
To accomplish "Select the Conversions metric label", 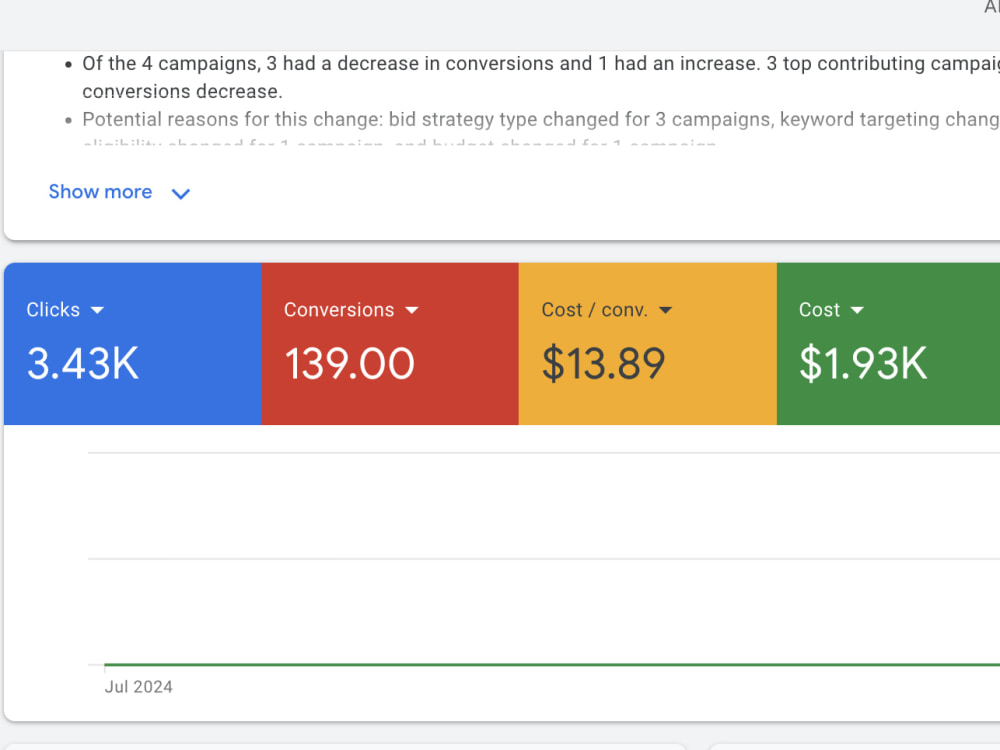I will (339, 309).
